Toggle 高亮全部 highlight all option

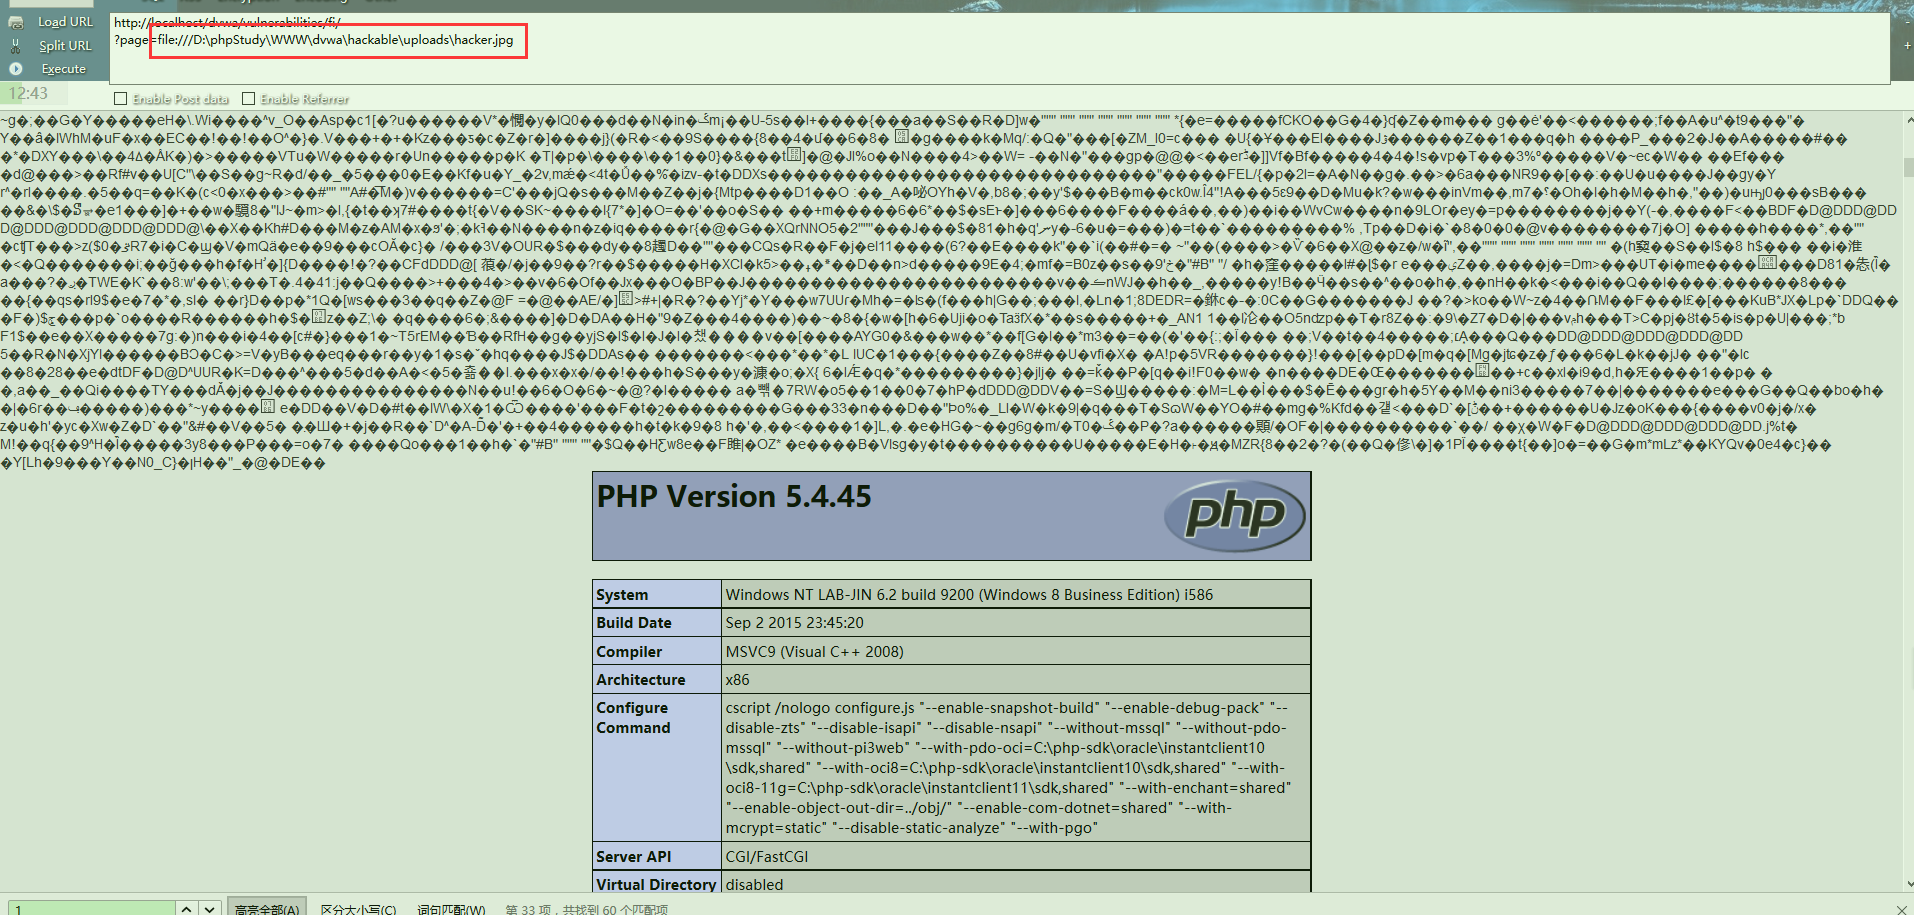pyautogui.click(x=266, y=909)
